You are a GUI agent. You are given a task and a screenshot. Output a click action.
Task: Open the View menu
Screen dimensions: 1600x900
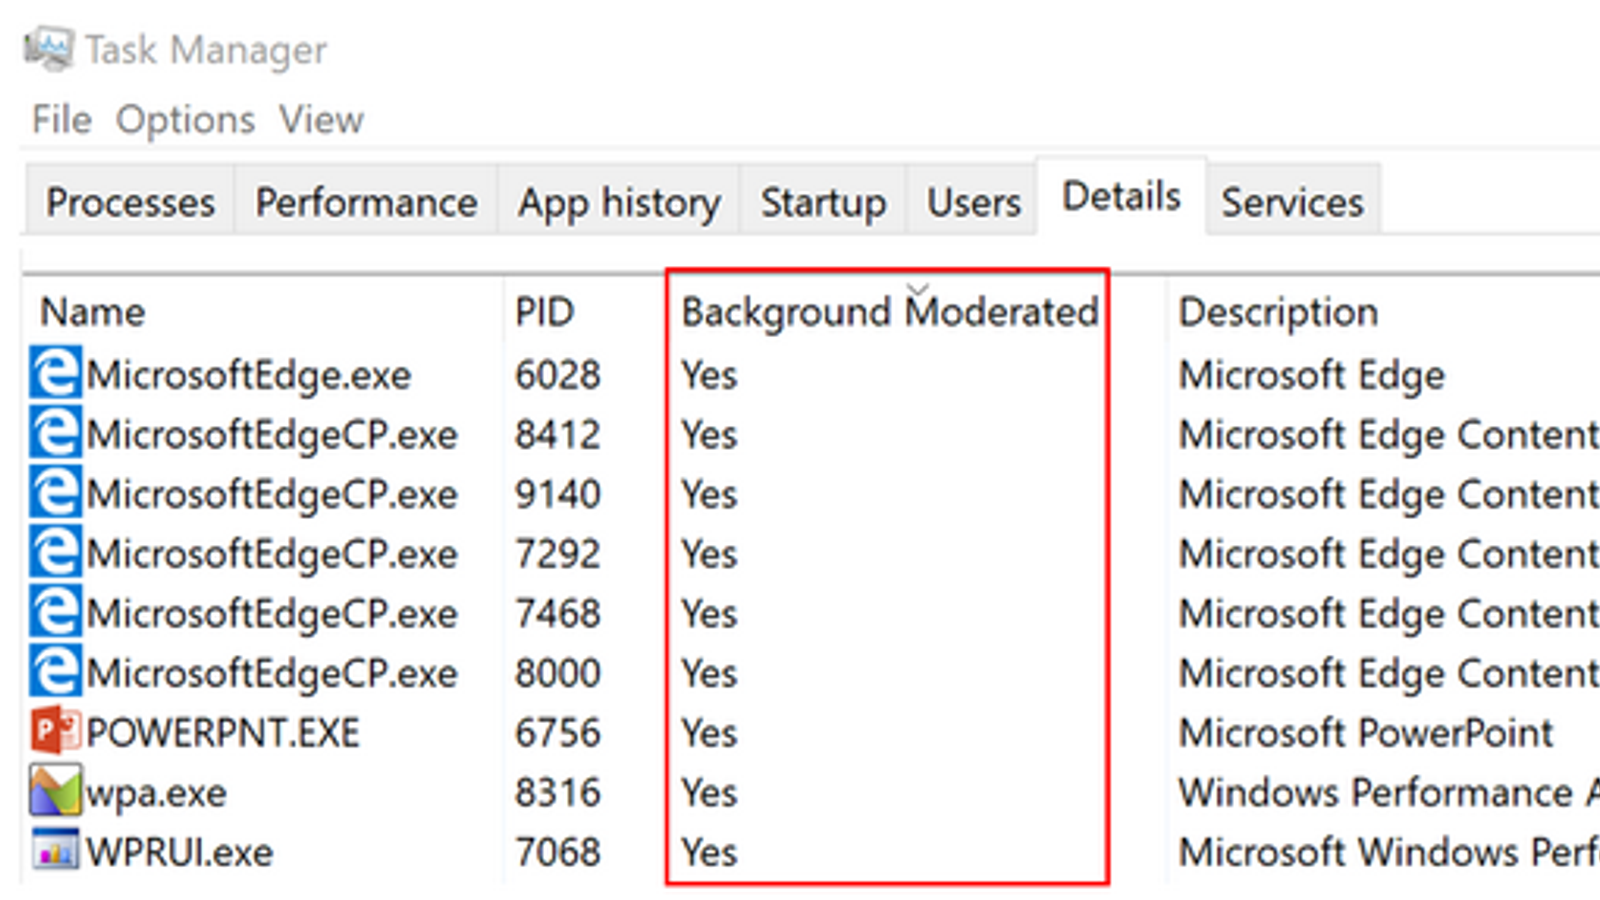[x=321, y=120]
